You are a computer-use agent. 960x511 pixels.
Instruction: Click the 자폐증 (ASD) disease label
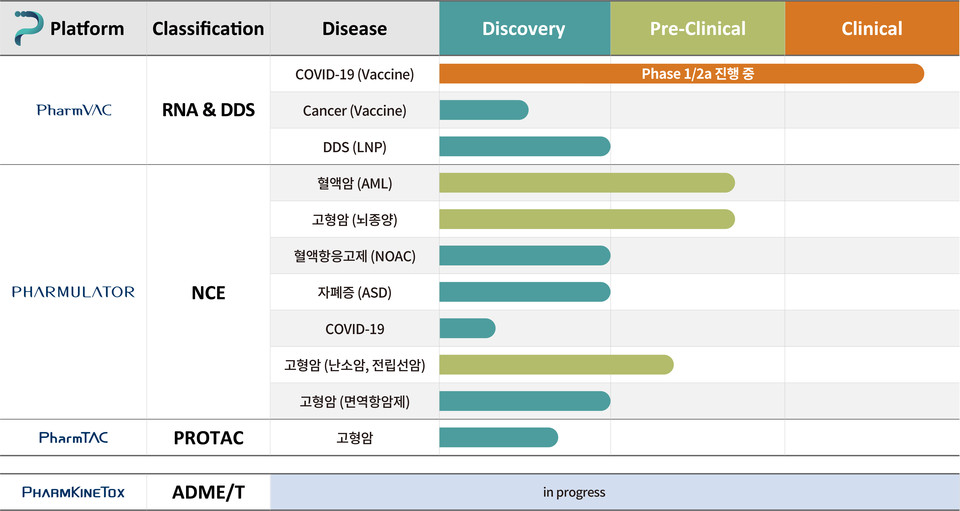click(x=354, y=292)
